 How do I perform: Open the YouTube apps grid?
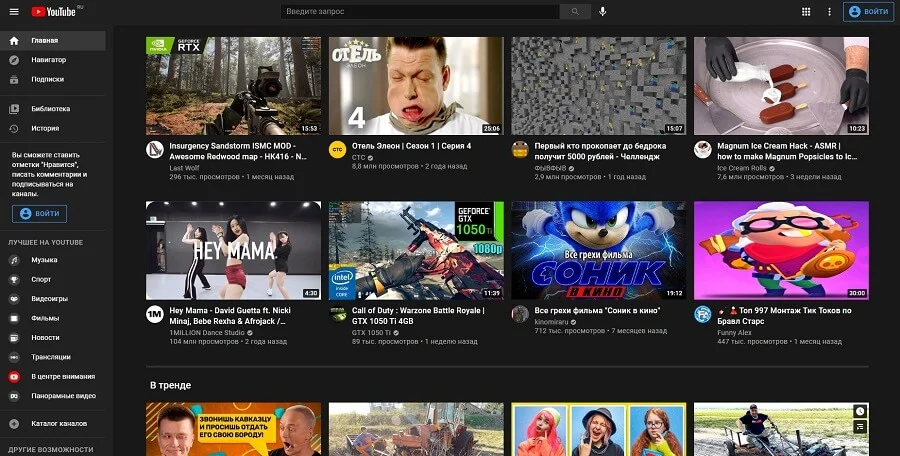806,11
